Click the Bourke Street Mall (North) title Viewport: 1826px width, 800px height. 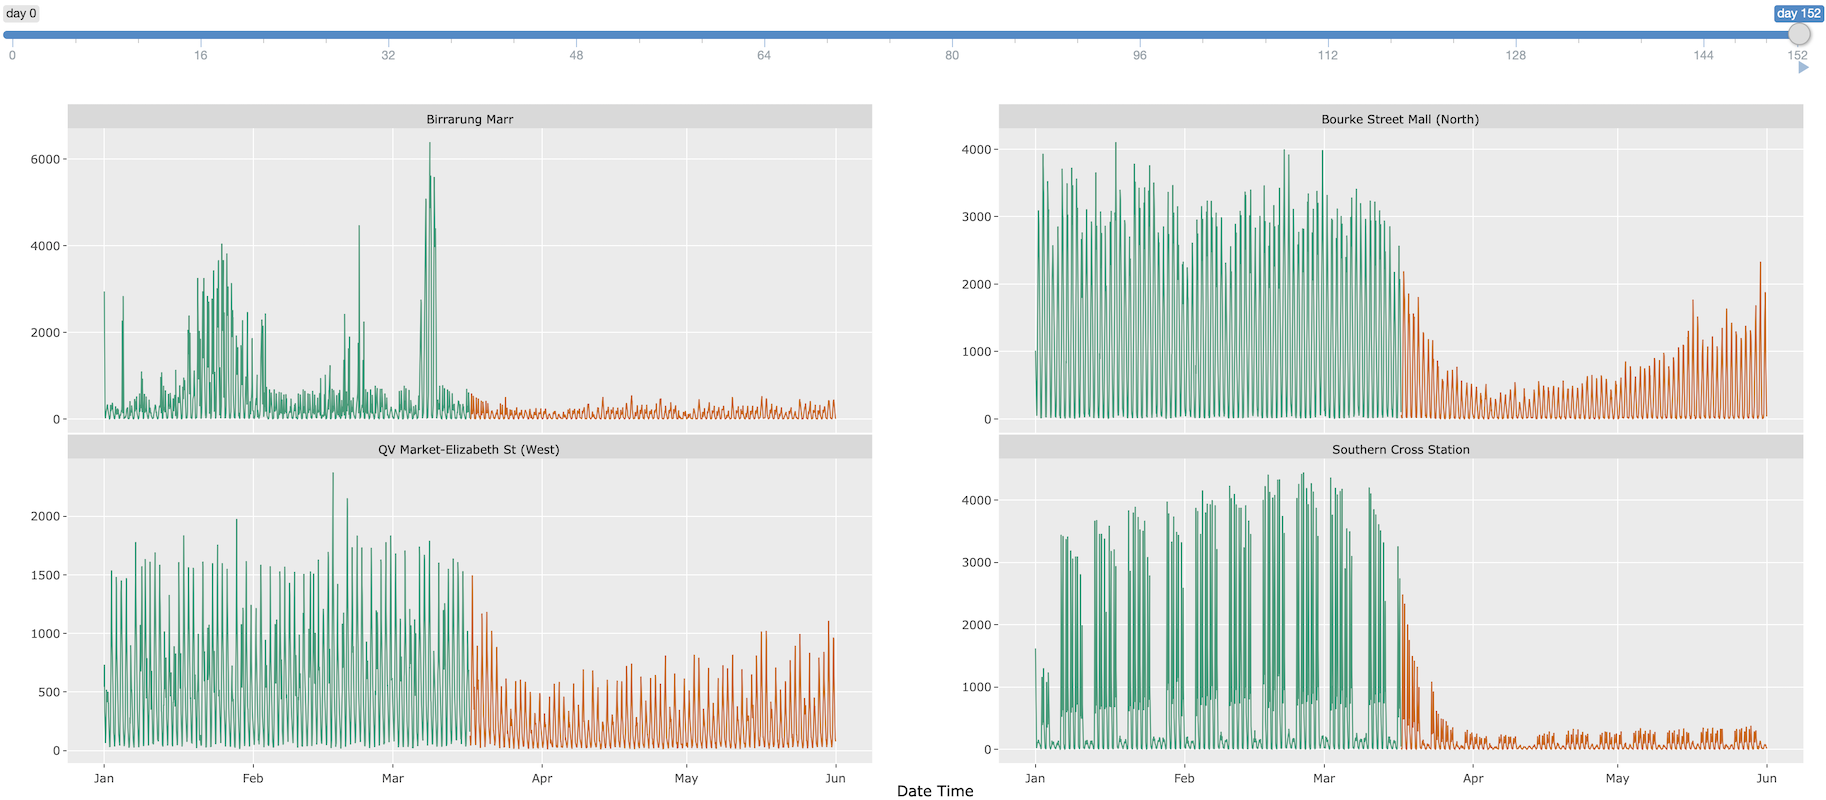point(1400,119)
